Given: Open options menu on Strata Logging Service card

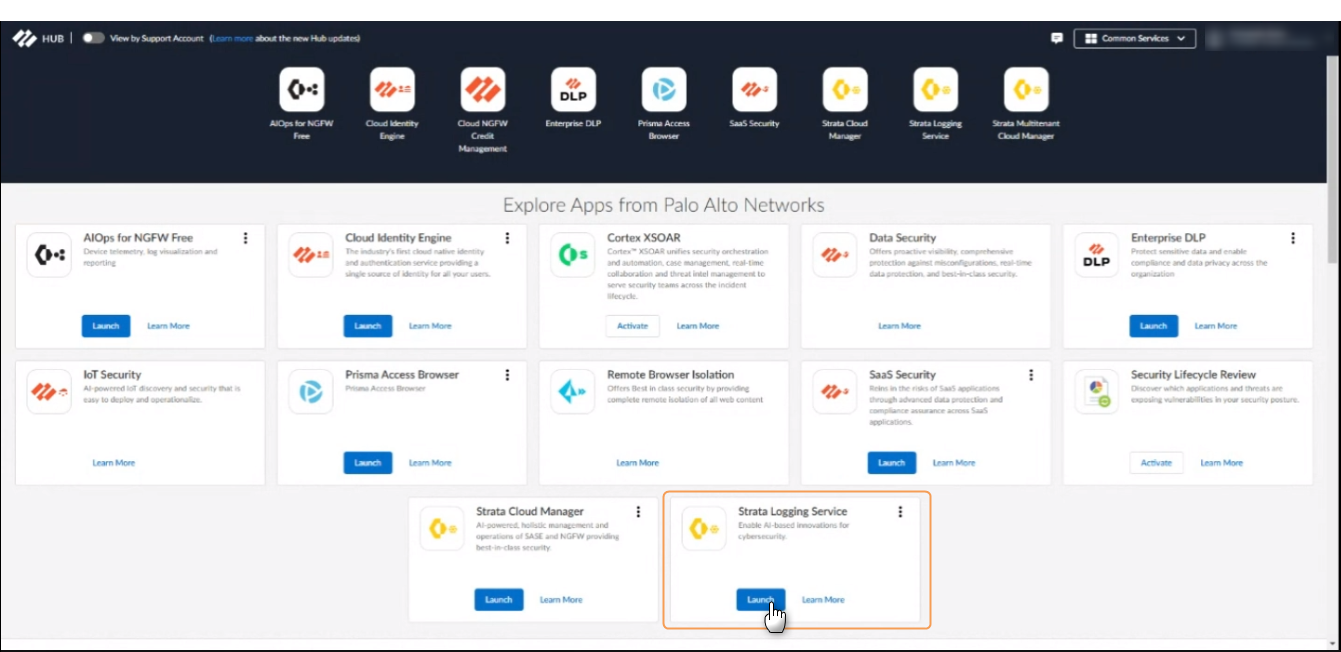Looking at the screenshot, I should [900, 512].
